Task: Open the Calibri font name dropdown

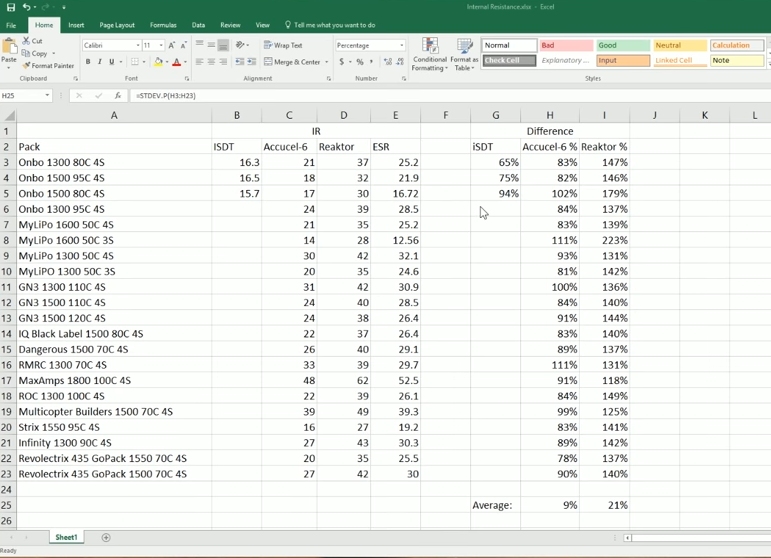Action: click(138, 45)
